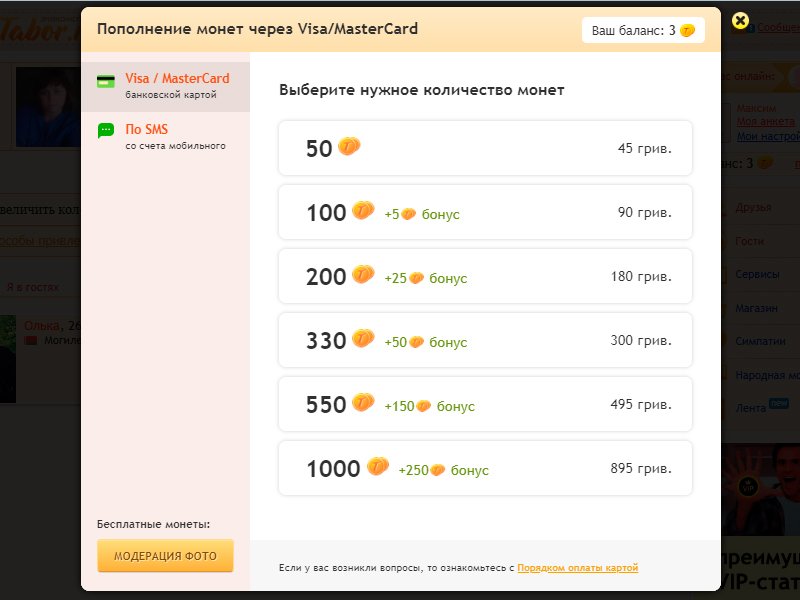Click the profile photo on the background page
800x600 pixels.
(x=48, y=107)
